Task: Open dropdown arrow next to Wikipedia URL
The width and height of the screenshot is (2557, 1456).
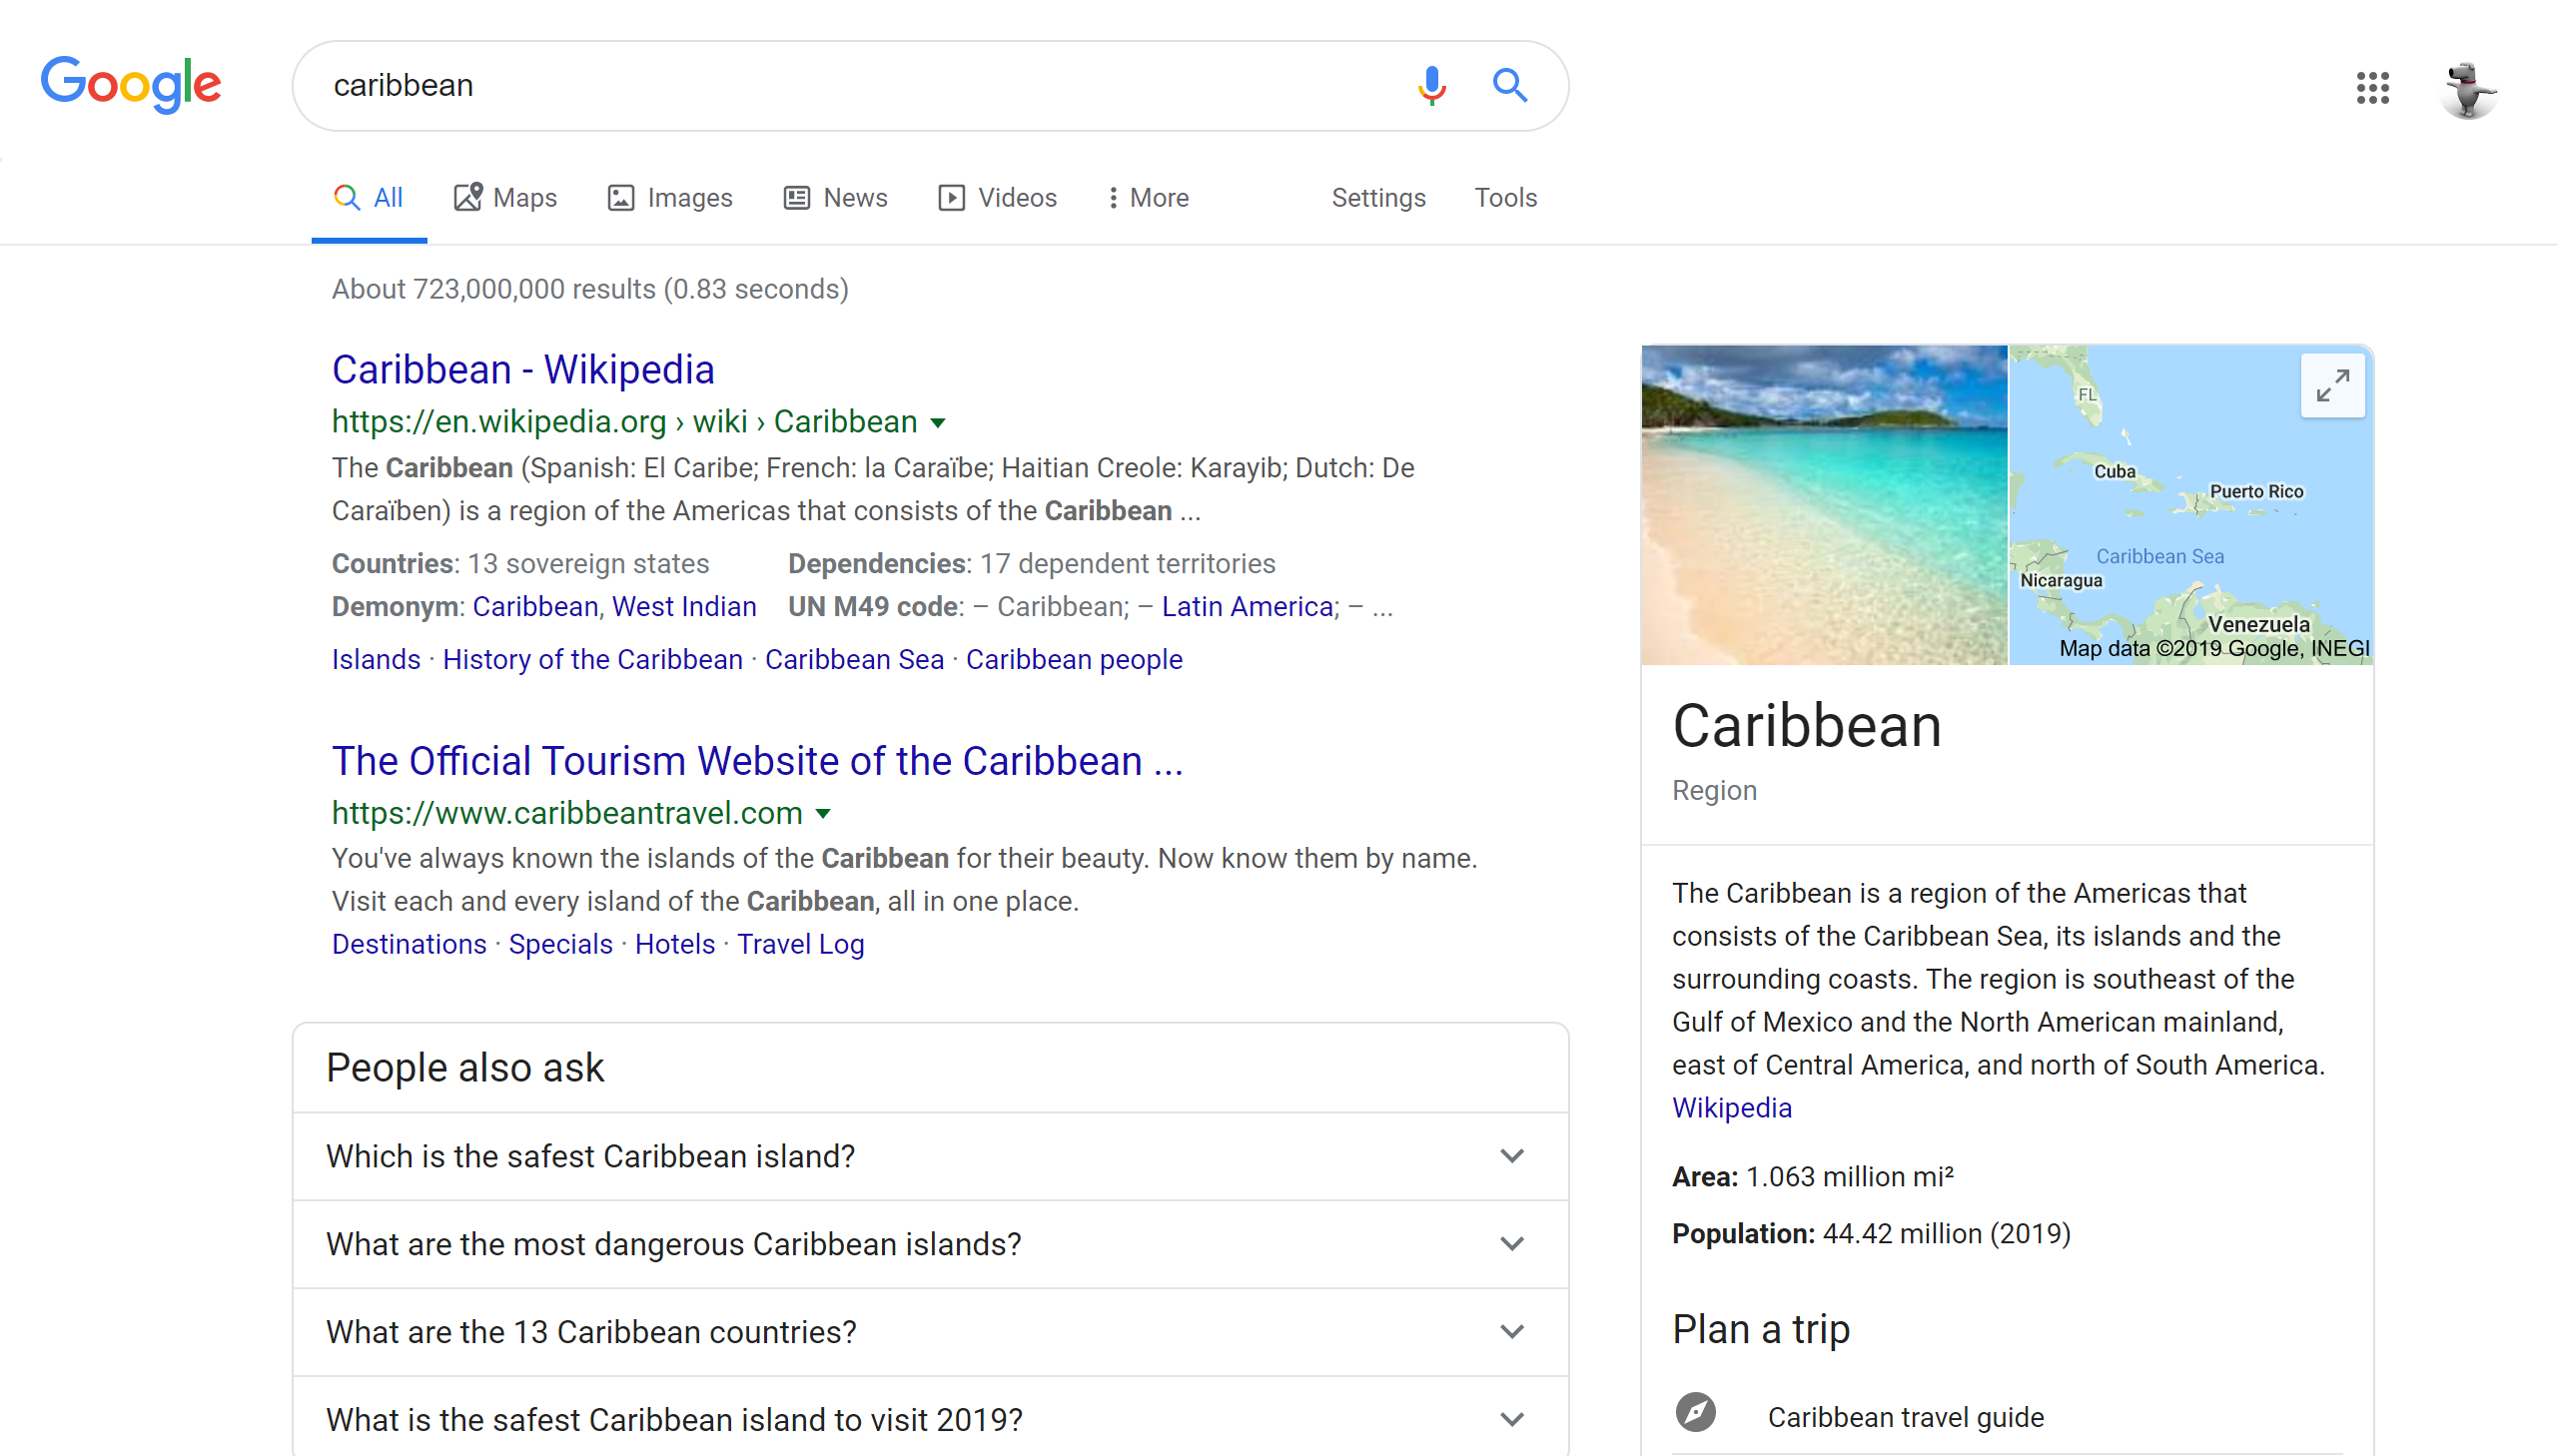Action: pos(938,423)
